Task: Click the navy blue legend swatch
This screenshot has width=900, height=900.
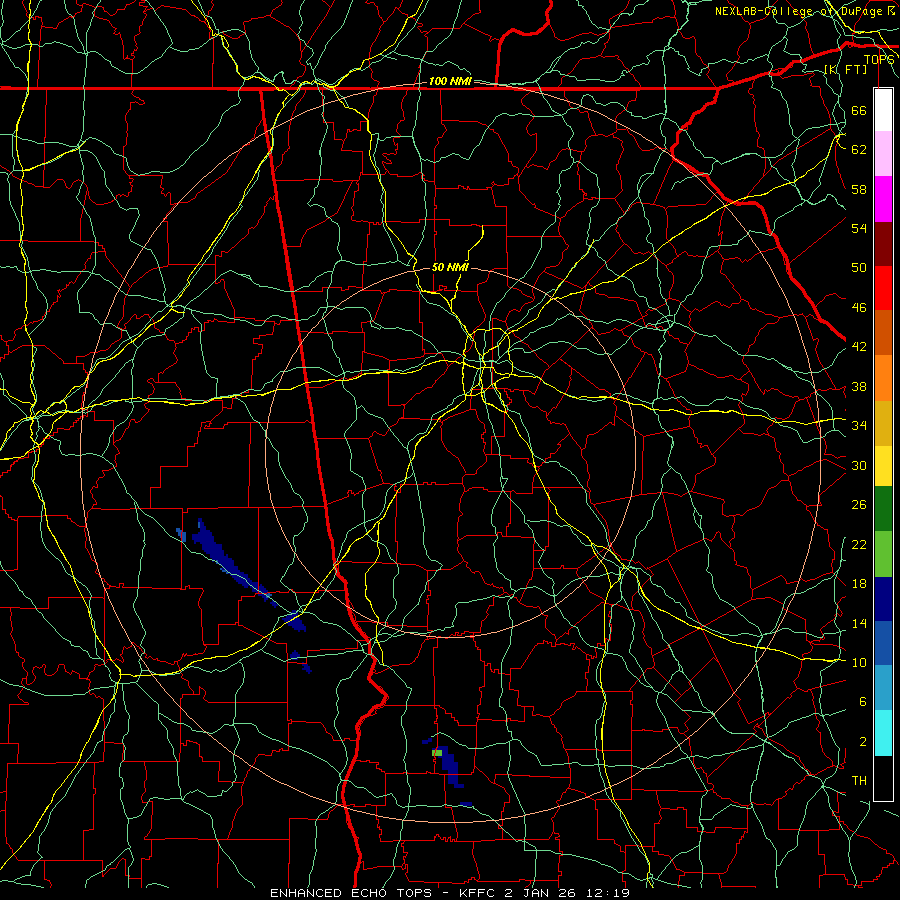Action: [x=883, y=599]
